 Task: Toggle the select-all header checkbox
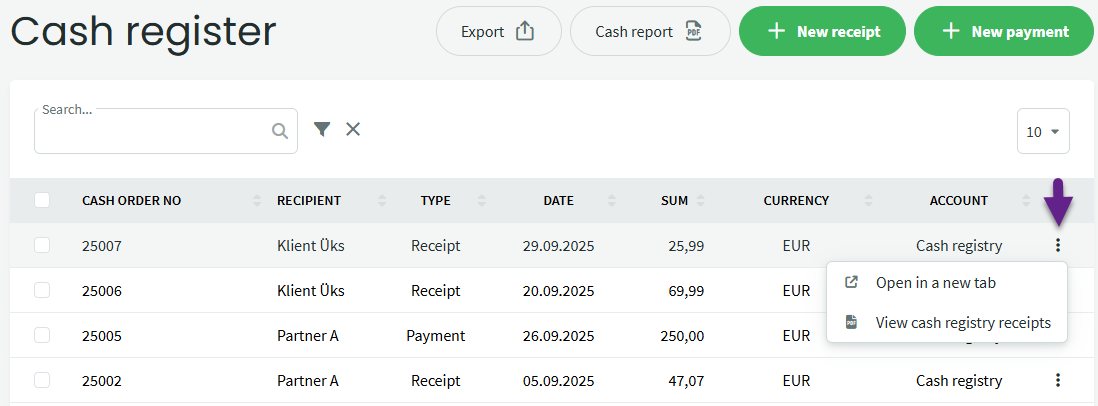[42, 200]
